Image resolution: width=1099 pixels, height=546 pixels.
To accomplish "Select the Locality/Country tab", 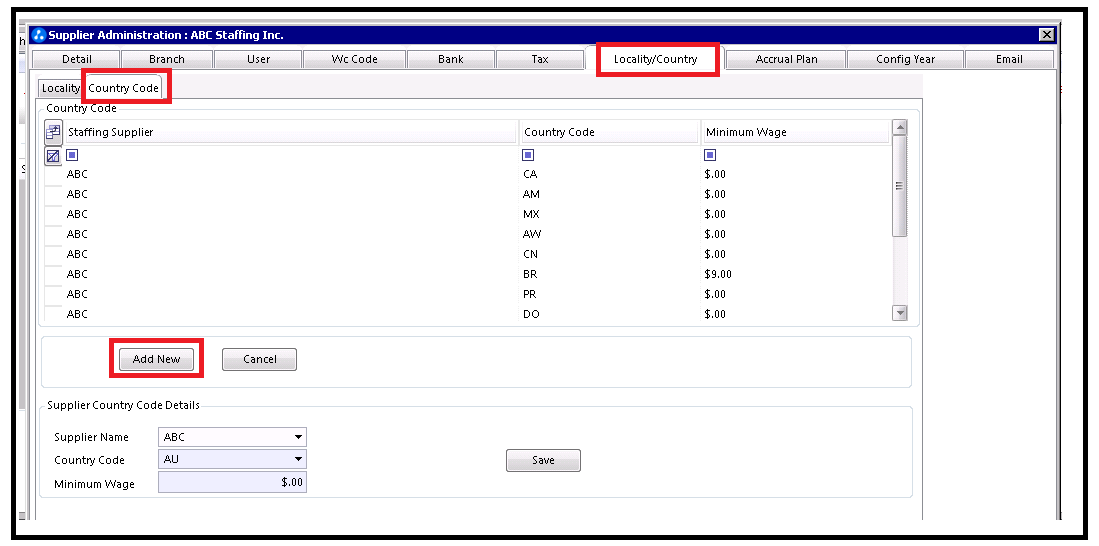I will pos(655,59).
